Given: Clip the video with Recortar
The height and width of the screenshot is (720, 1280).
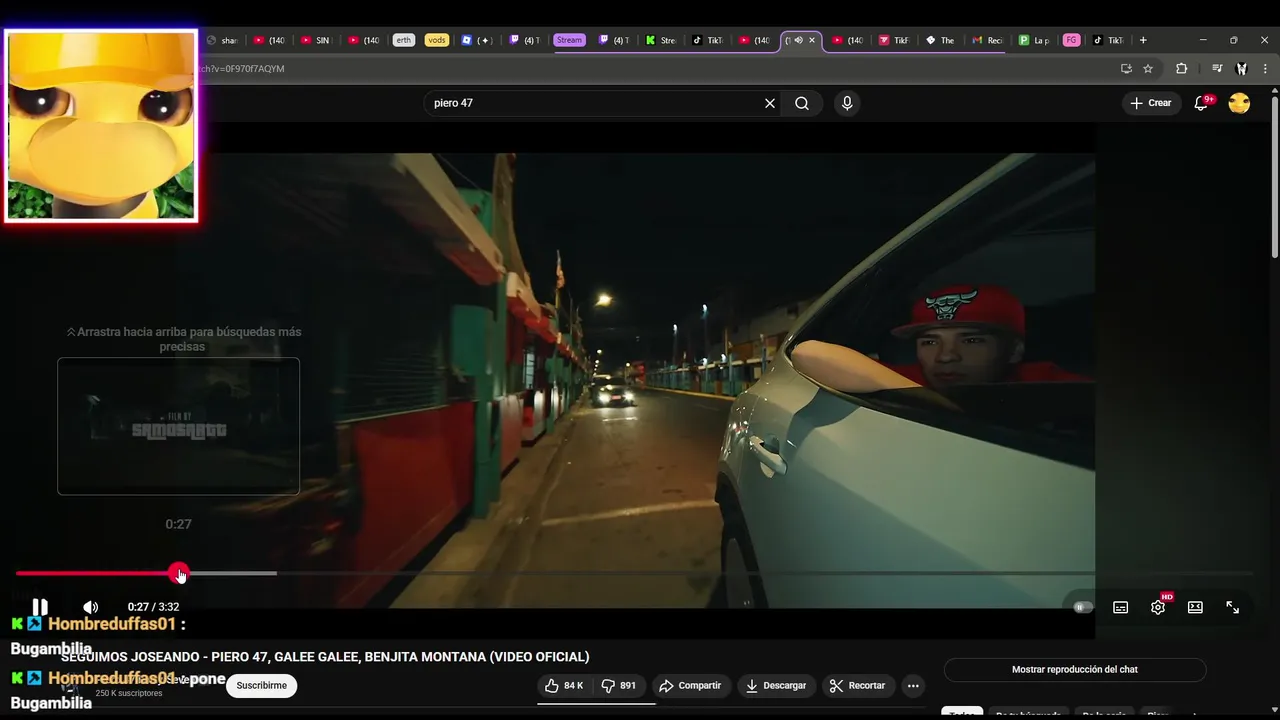Looking at the screenshot, I should pyautogui.click(x=858, y=686).
